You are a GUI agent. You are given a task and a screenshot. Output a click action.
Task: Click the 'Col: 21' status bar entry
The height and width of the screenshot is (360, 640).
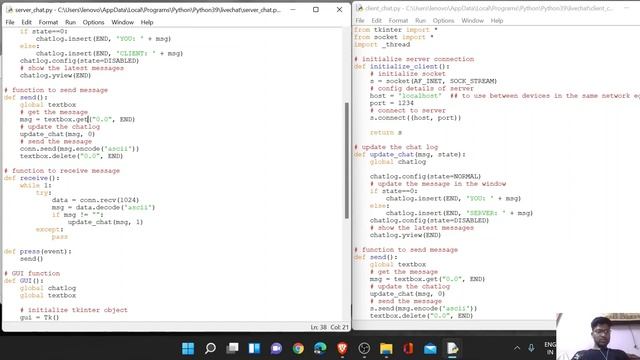[340, 327]
